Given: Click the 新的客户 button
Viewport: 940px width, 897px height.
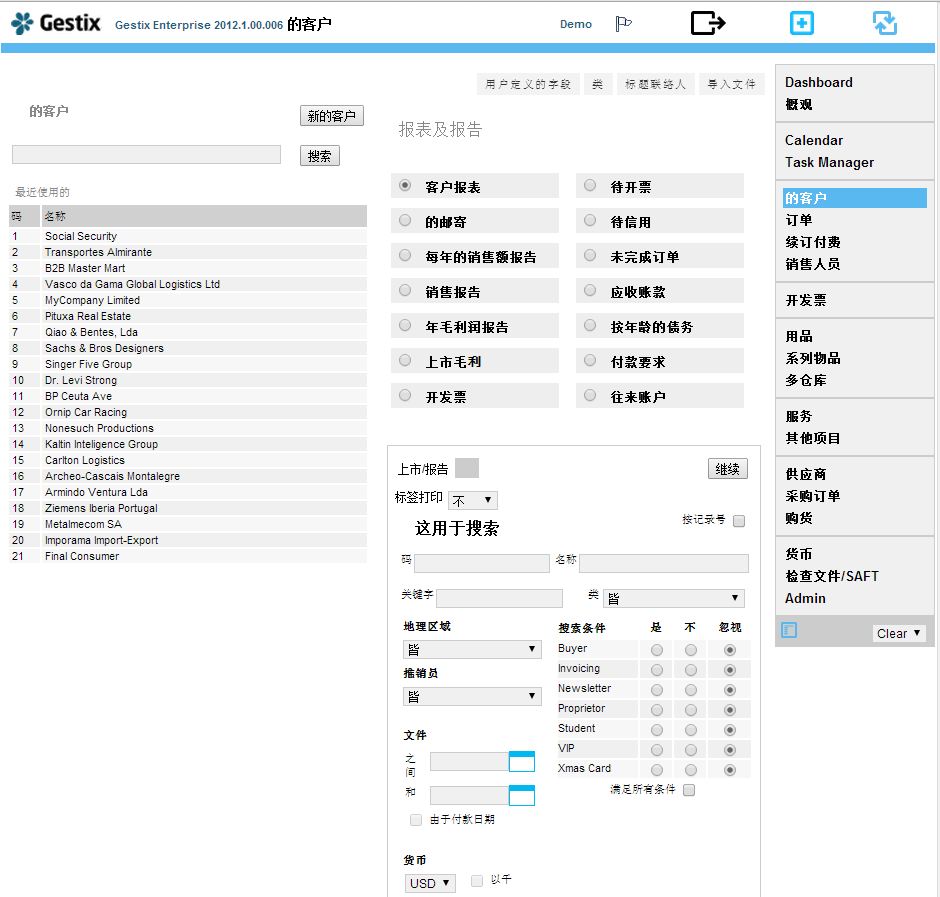Looking at the screenshot, I should point(332,116).
